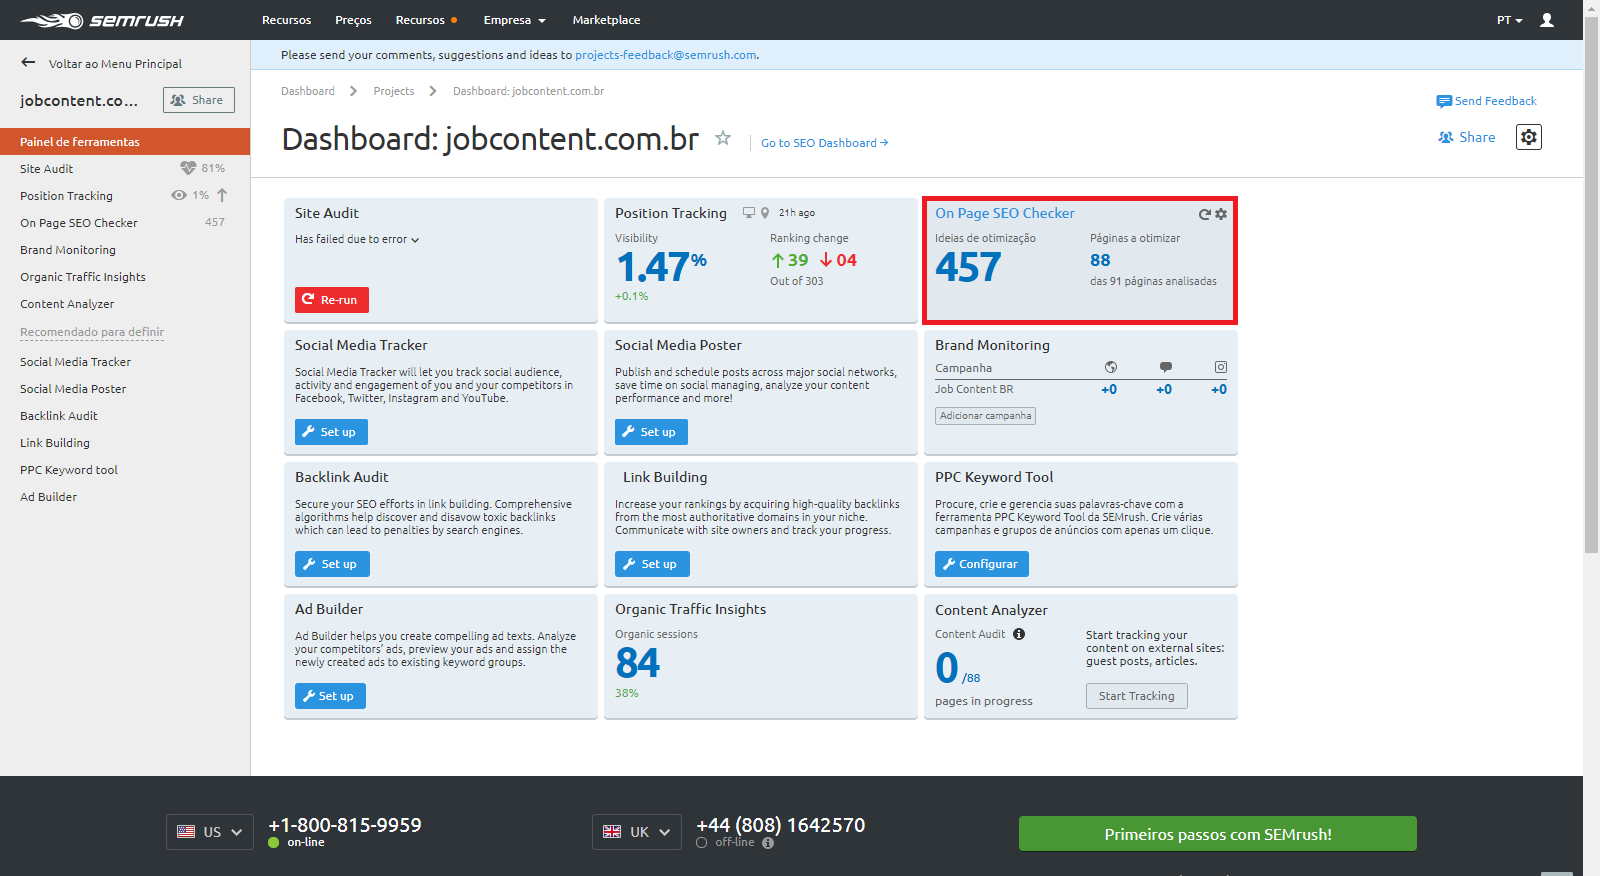Screen dimensions: 1600x876
Task: Open On Page SEO Checker settings gear
Action: pos(1221,214)
